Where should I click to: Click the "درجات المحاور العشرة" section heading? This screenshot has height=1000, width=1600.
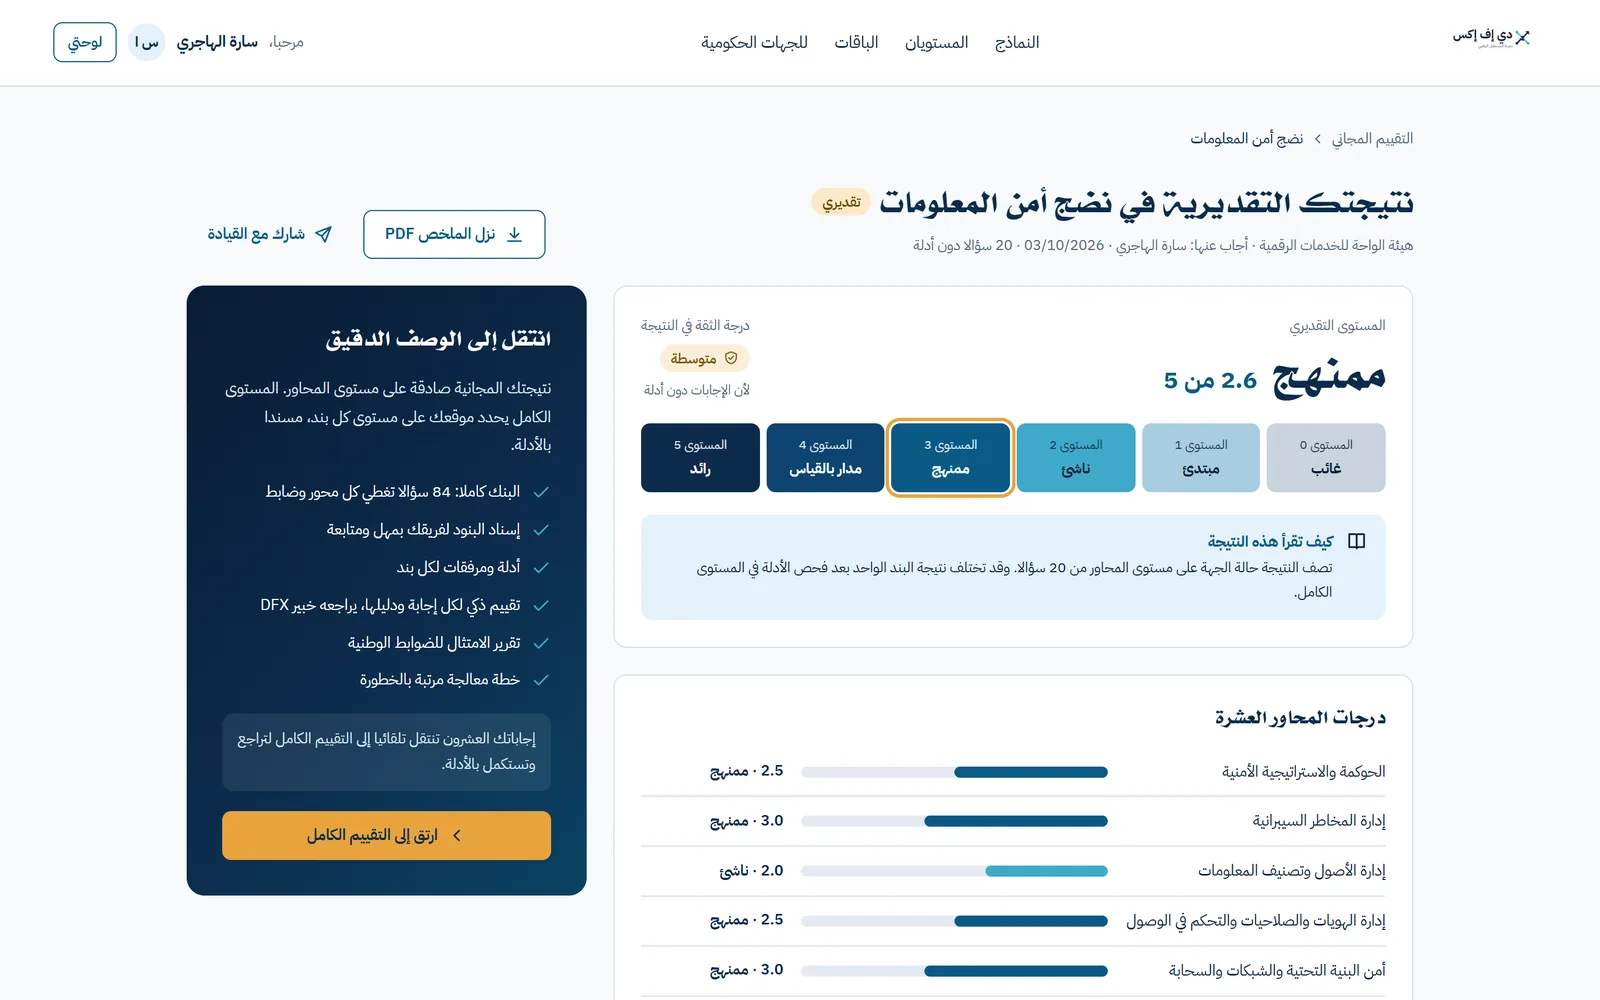point(1300,718)
